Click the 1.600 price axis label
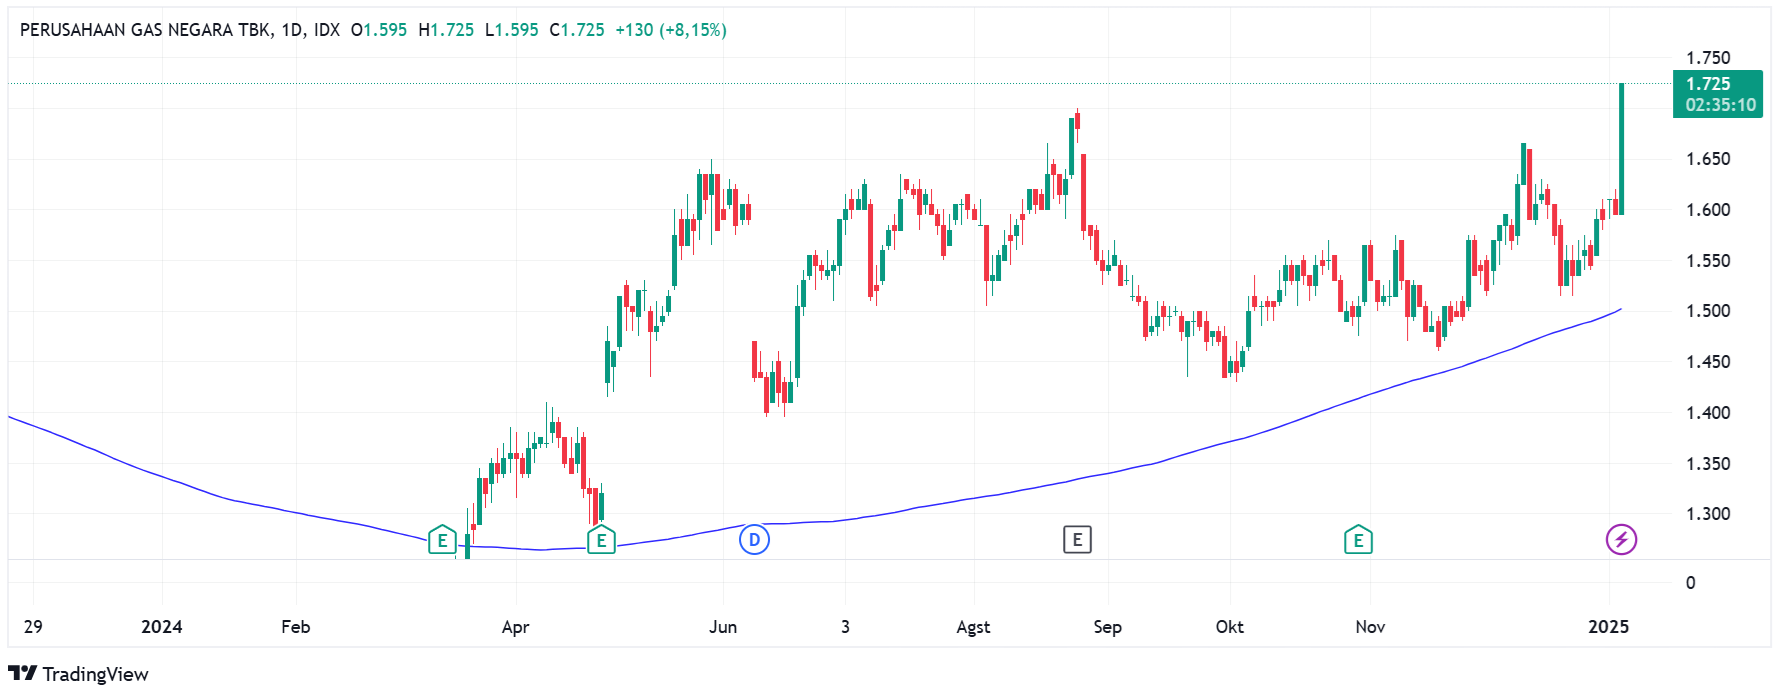This screenshot has width=1778, height=692. [1708, 210]
